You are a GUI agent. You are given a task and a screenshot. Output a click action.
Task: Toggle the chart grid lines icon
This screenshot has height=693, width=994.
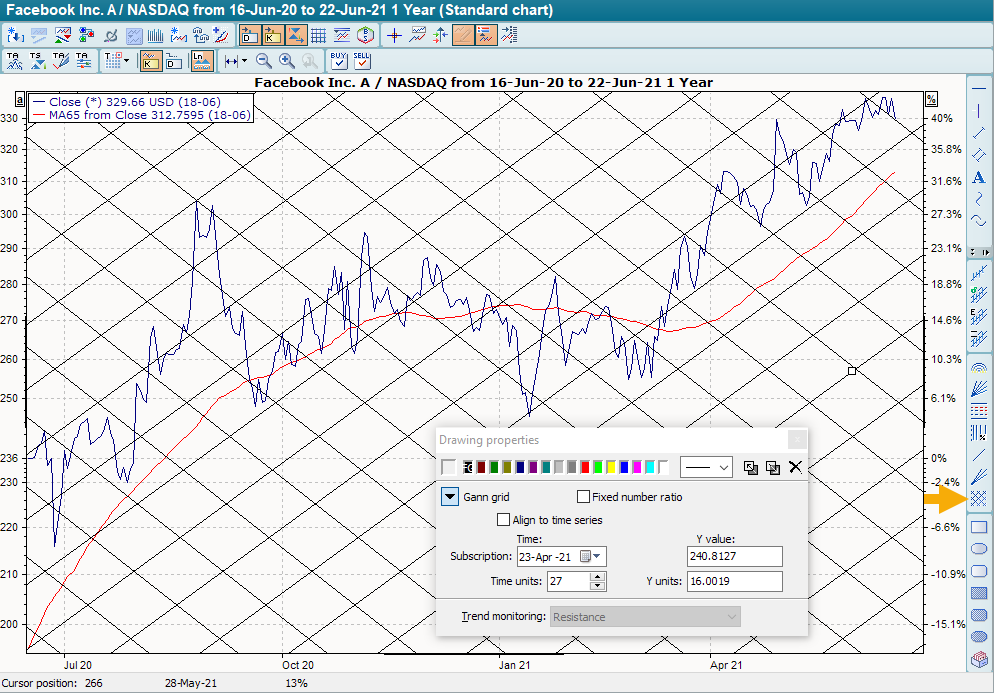coord(319,36)
